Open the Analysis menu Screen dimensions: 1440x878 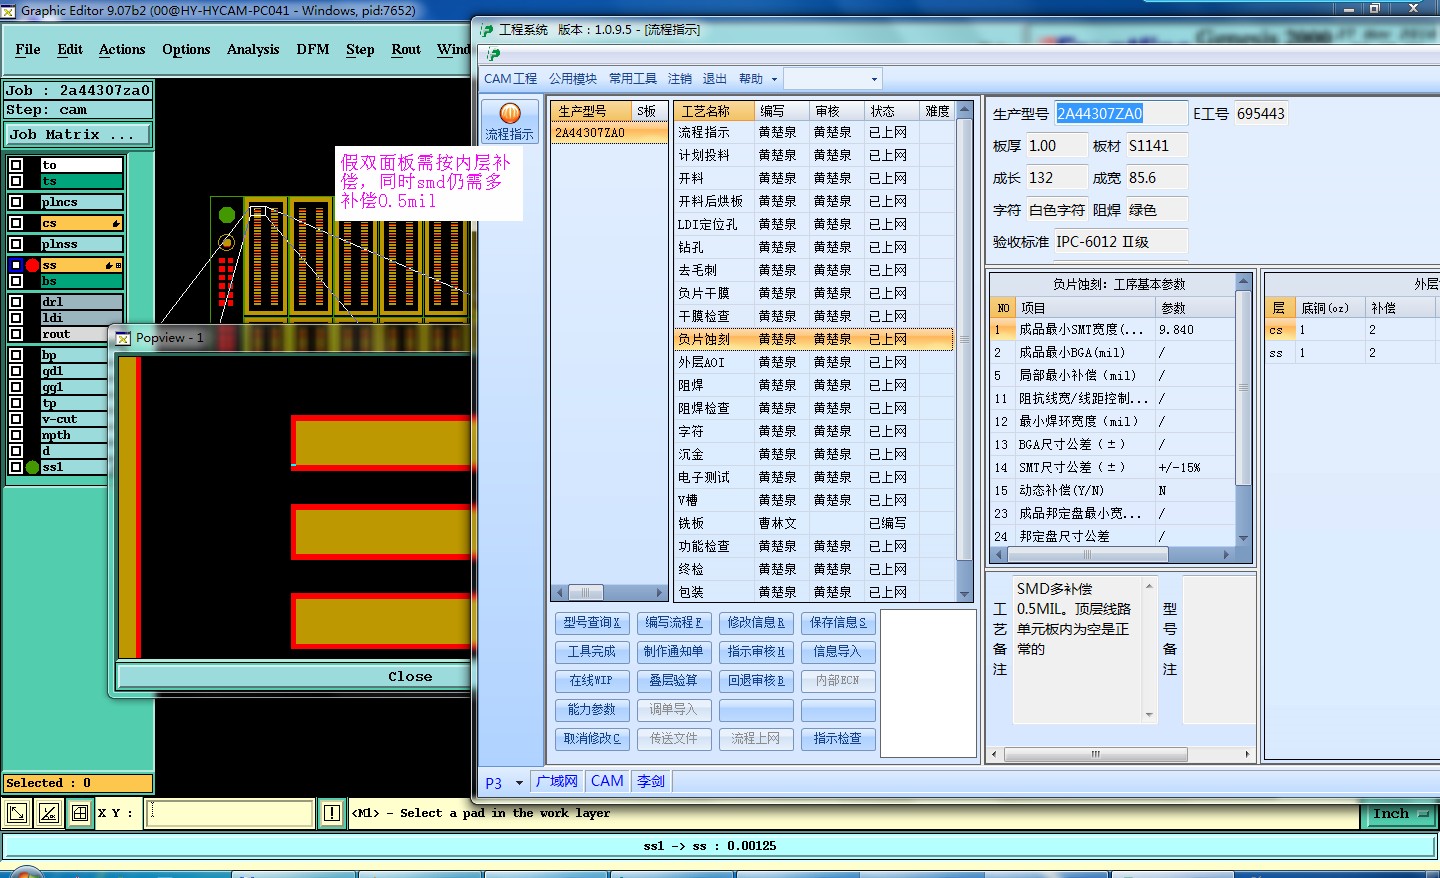coord(252,49)
